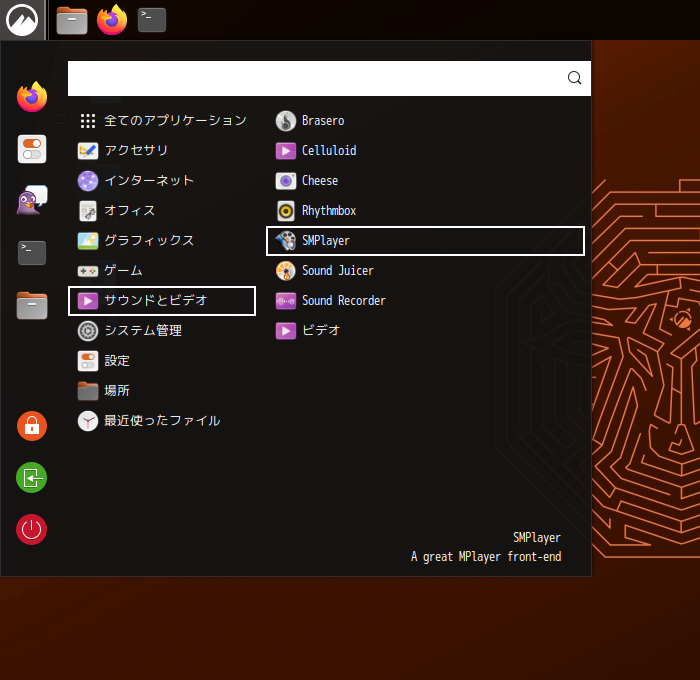700x680 pixels.
Task: Select ゲーム category
Action: coord(162,271)
